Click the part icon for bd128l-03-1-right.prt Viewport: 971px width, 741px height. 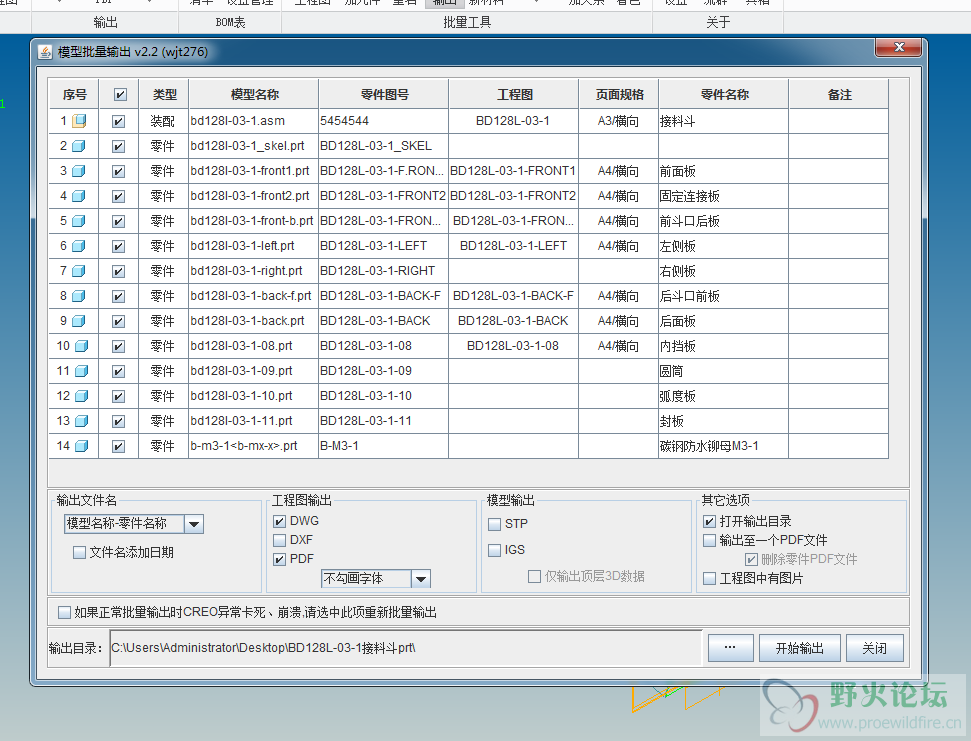click(x=79, y=271)
